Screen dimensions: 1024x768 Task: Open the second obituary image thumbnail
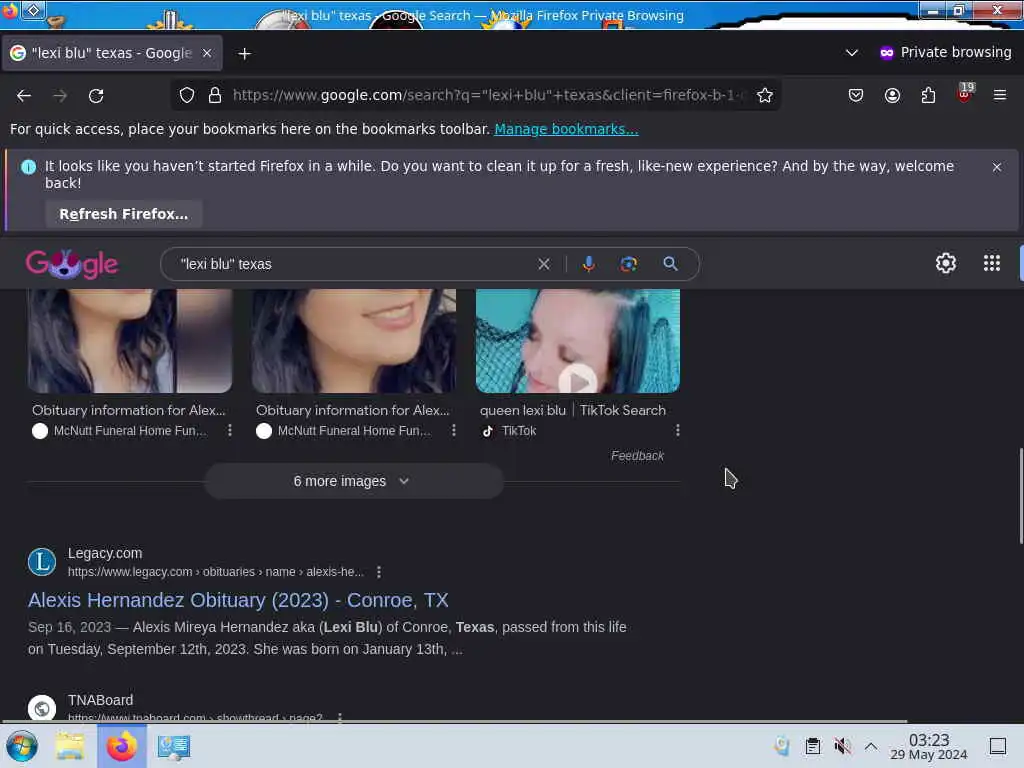coord(354,341)
